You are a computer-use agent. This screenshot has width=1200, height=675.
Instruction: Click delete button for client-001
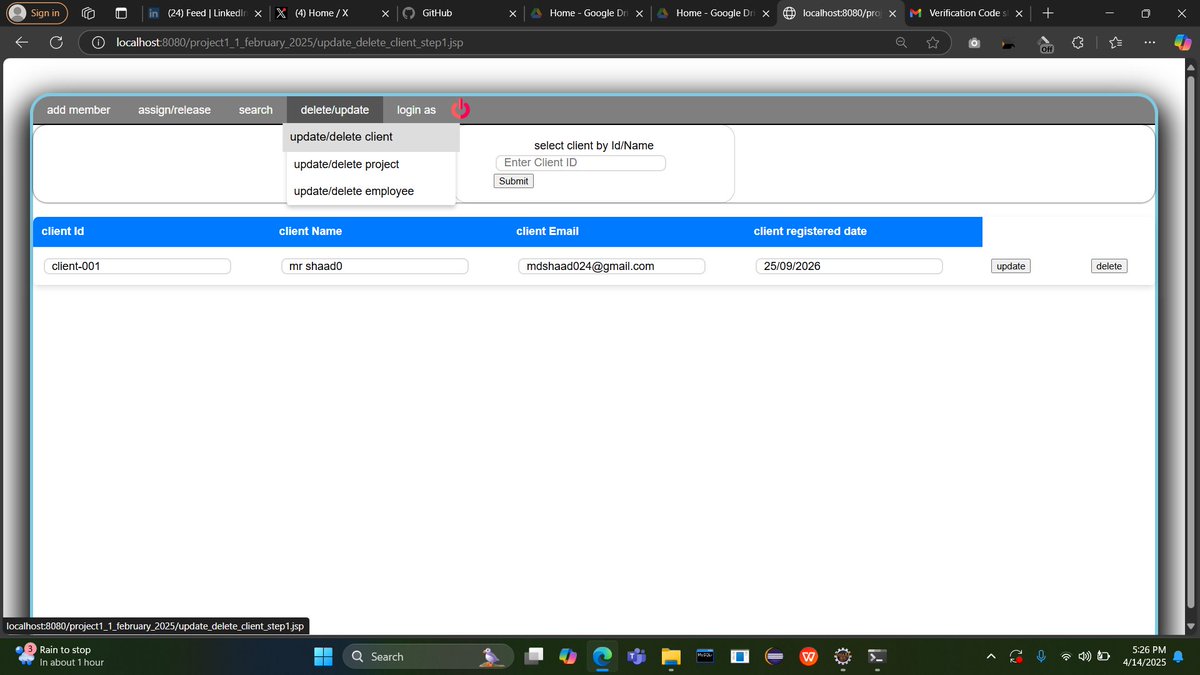1109,266
